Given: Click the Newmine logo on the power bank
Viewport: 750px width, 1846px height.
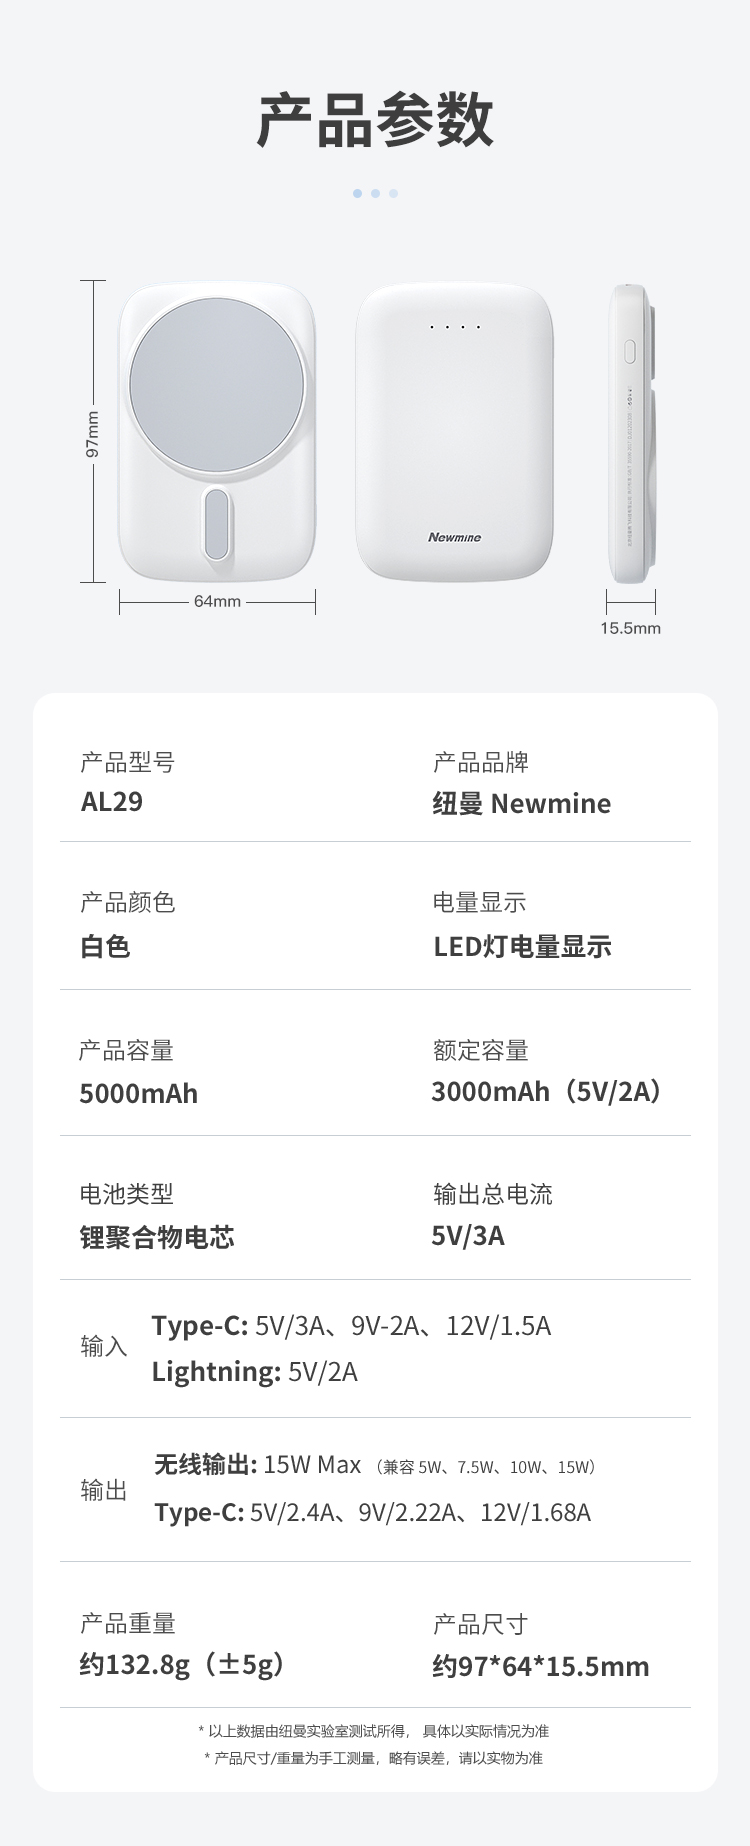Looking at the screenshot, I should [454, 537].
